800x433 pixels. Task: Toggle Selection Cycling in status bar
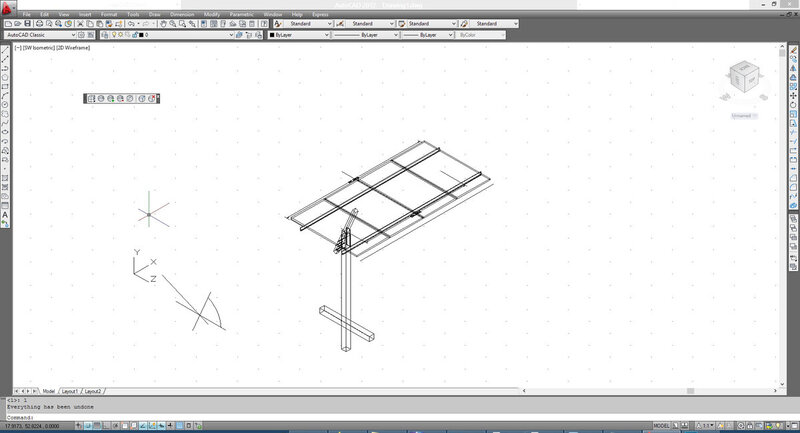pyautogui.click(x=198, y=426)
